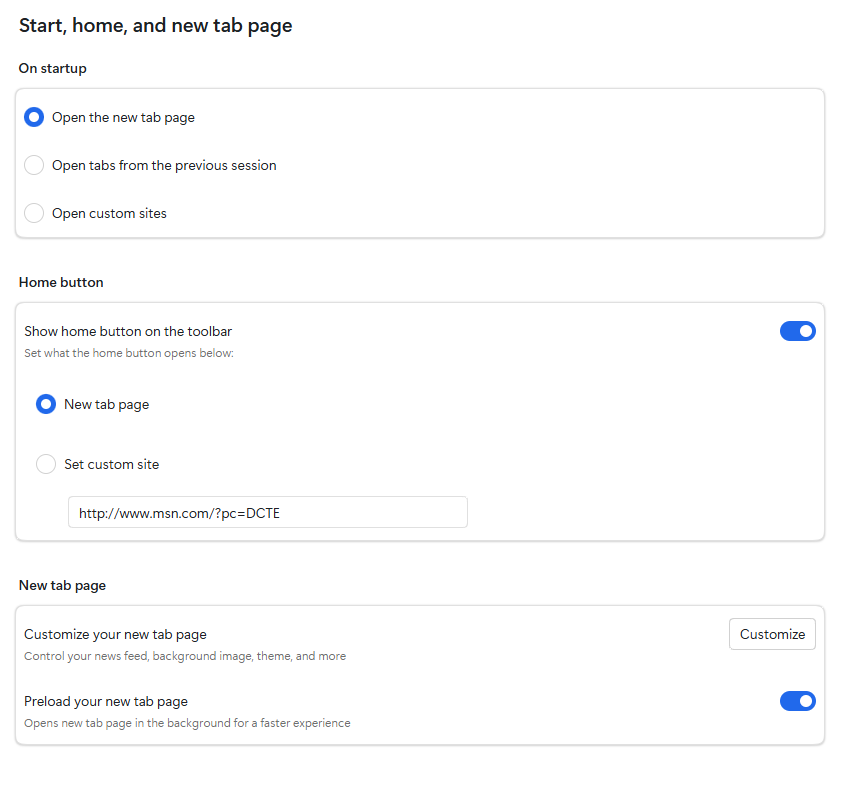Viewport: 864px width, 795px height.
Task: Click the 'Customize your new tab page' text
Action: coord(115,634)
